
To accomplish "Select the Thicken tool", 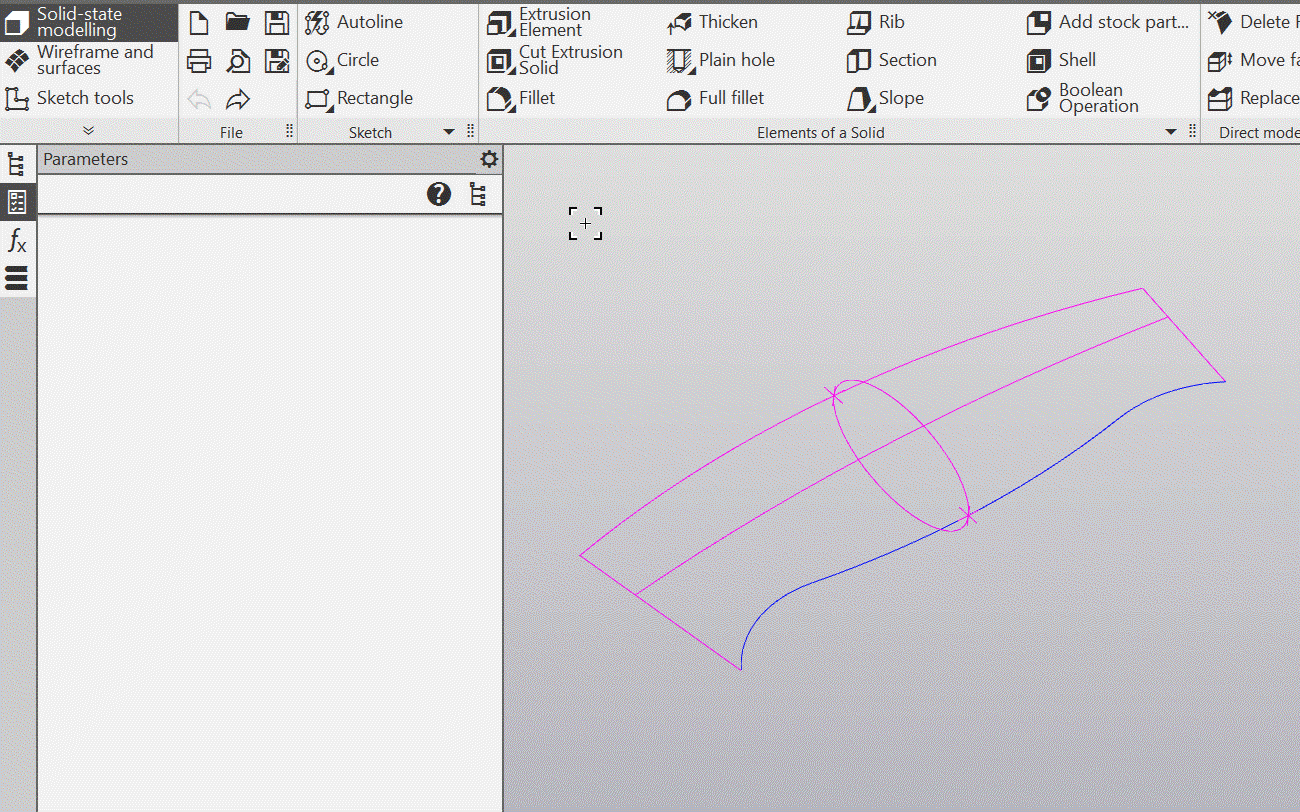I will tap(714, 22).
